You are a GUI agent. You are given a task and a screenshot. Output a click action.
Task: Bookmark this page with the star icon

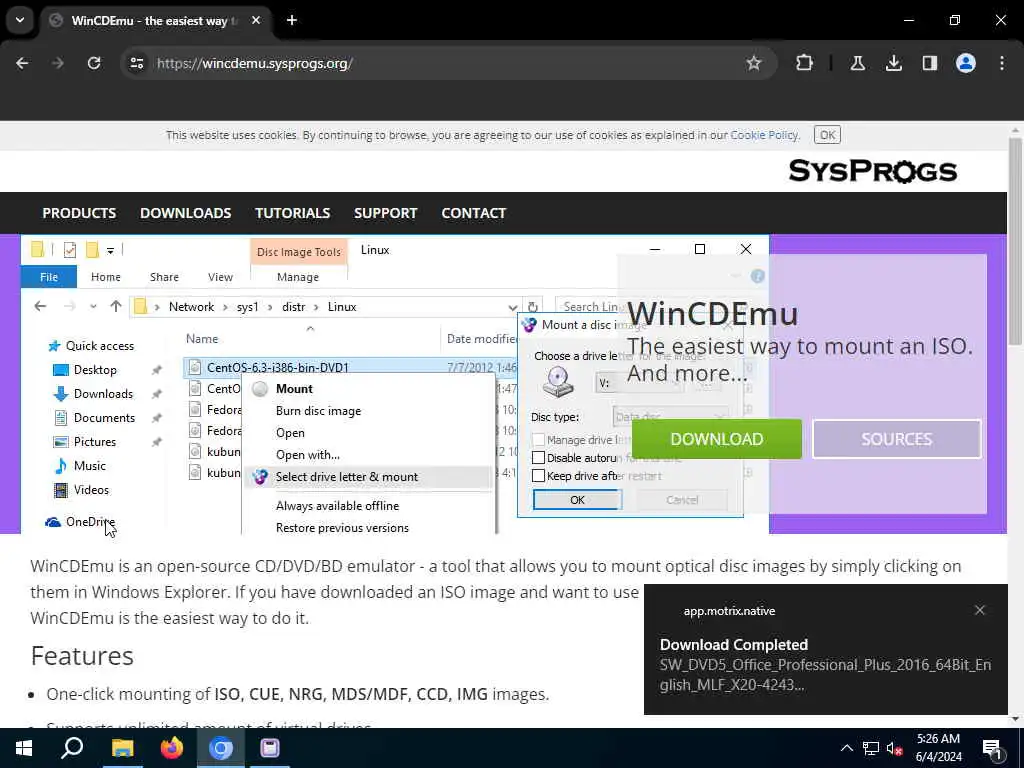click(x=754, y=63)
